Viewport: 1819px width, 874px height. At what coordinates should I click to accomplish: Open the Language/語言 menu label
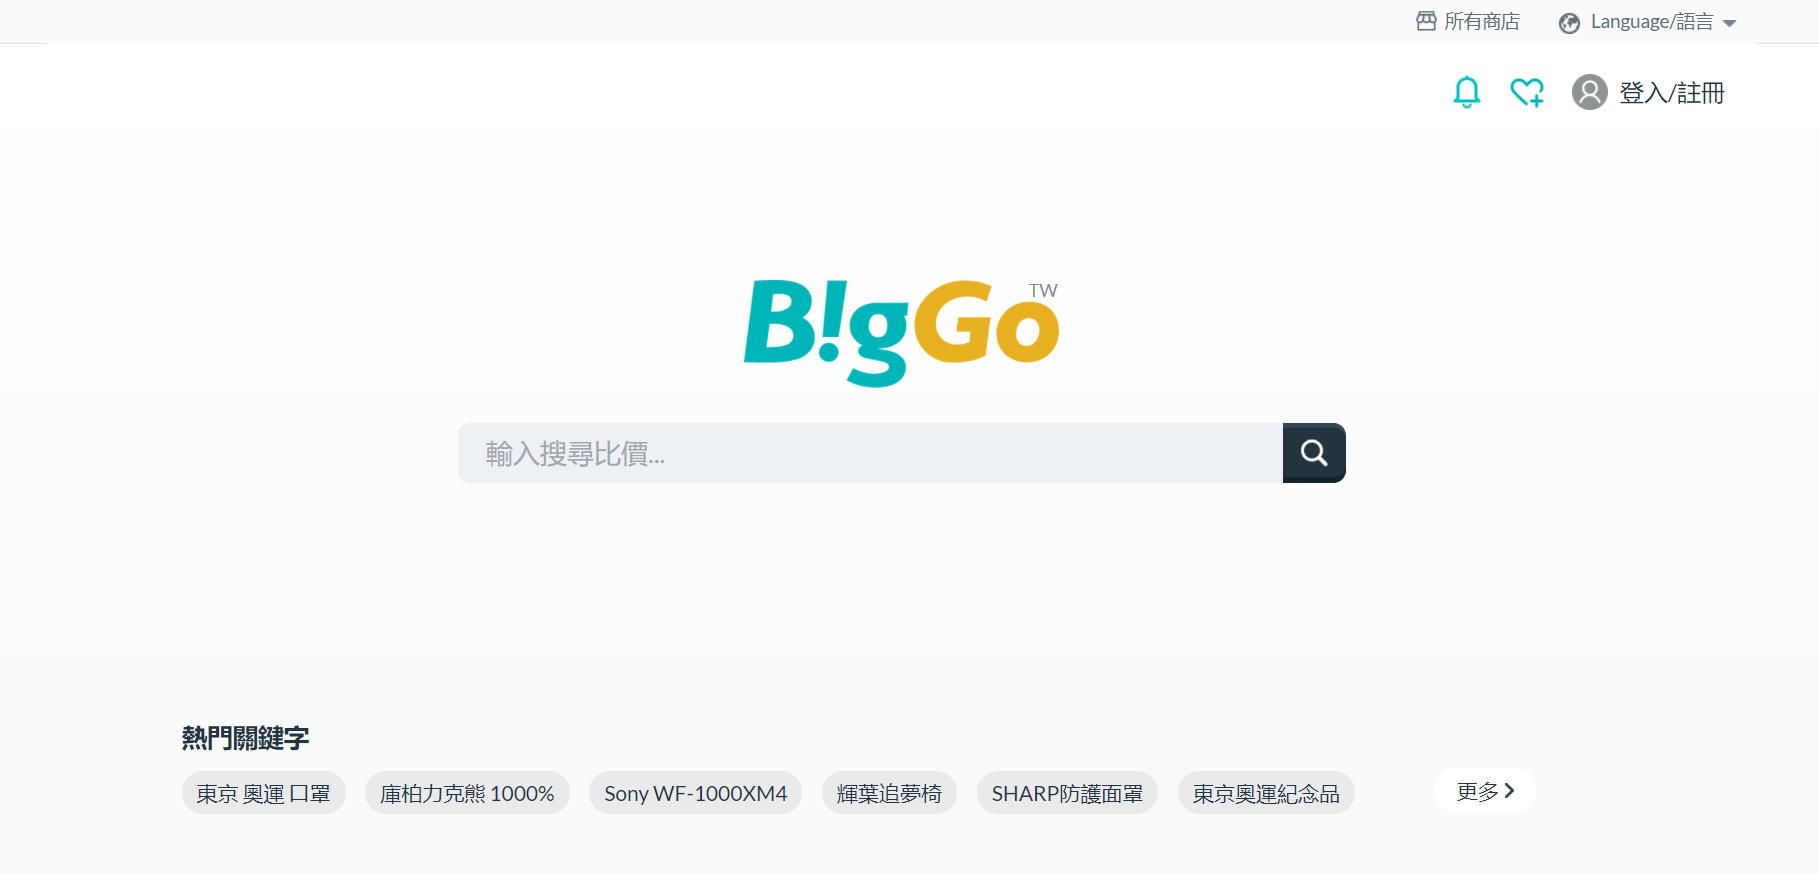pos(1651,22)
